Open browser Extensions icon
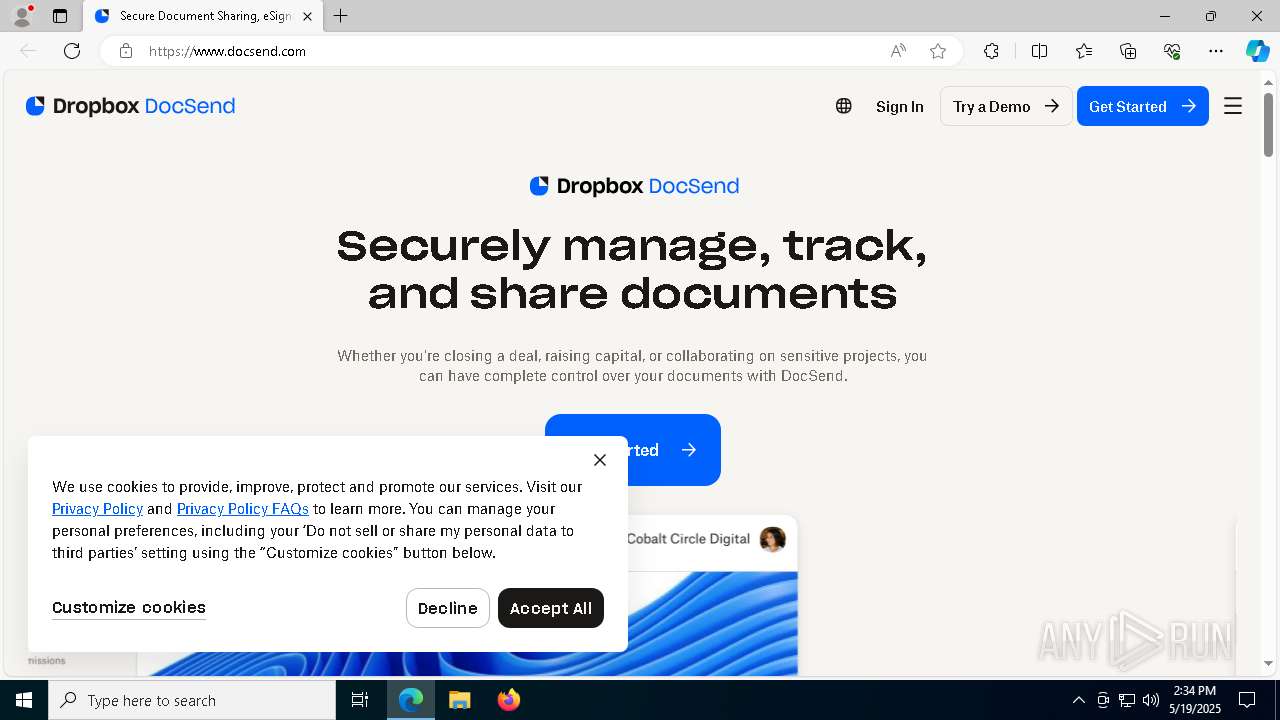The image size is (1280, 720). point(991,51)
